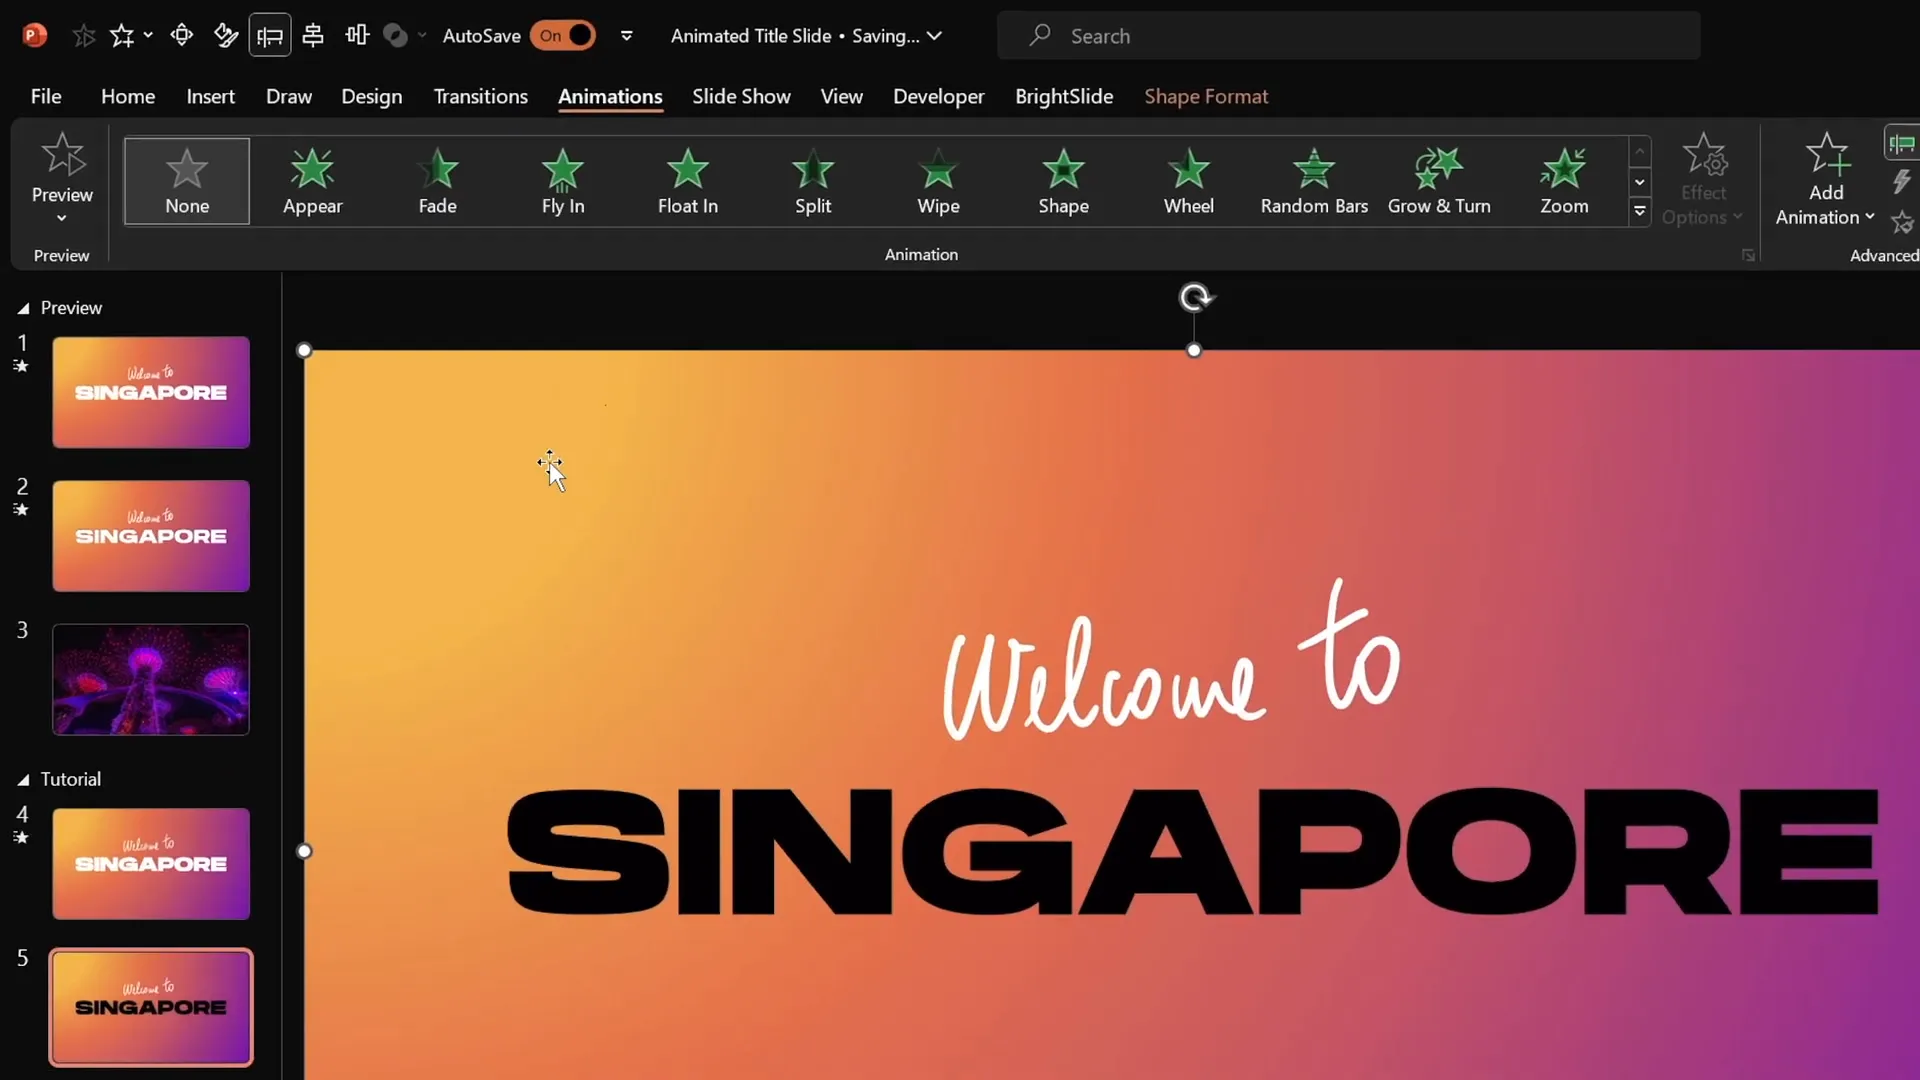Open Customize Quick Access Toolbar menu
The image size is (1920, 1080).
[627, 36]
